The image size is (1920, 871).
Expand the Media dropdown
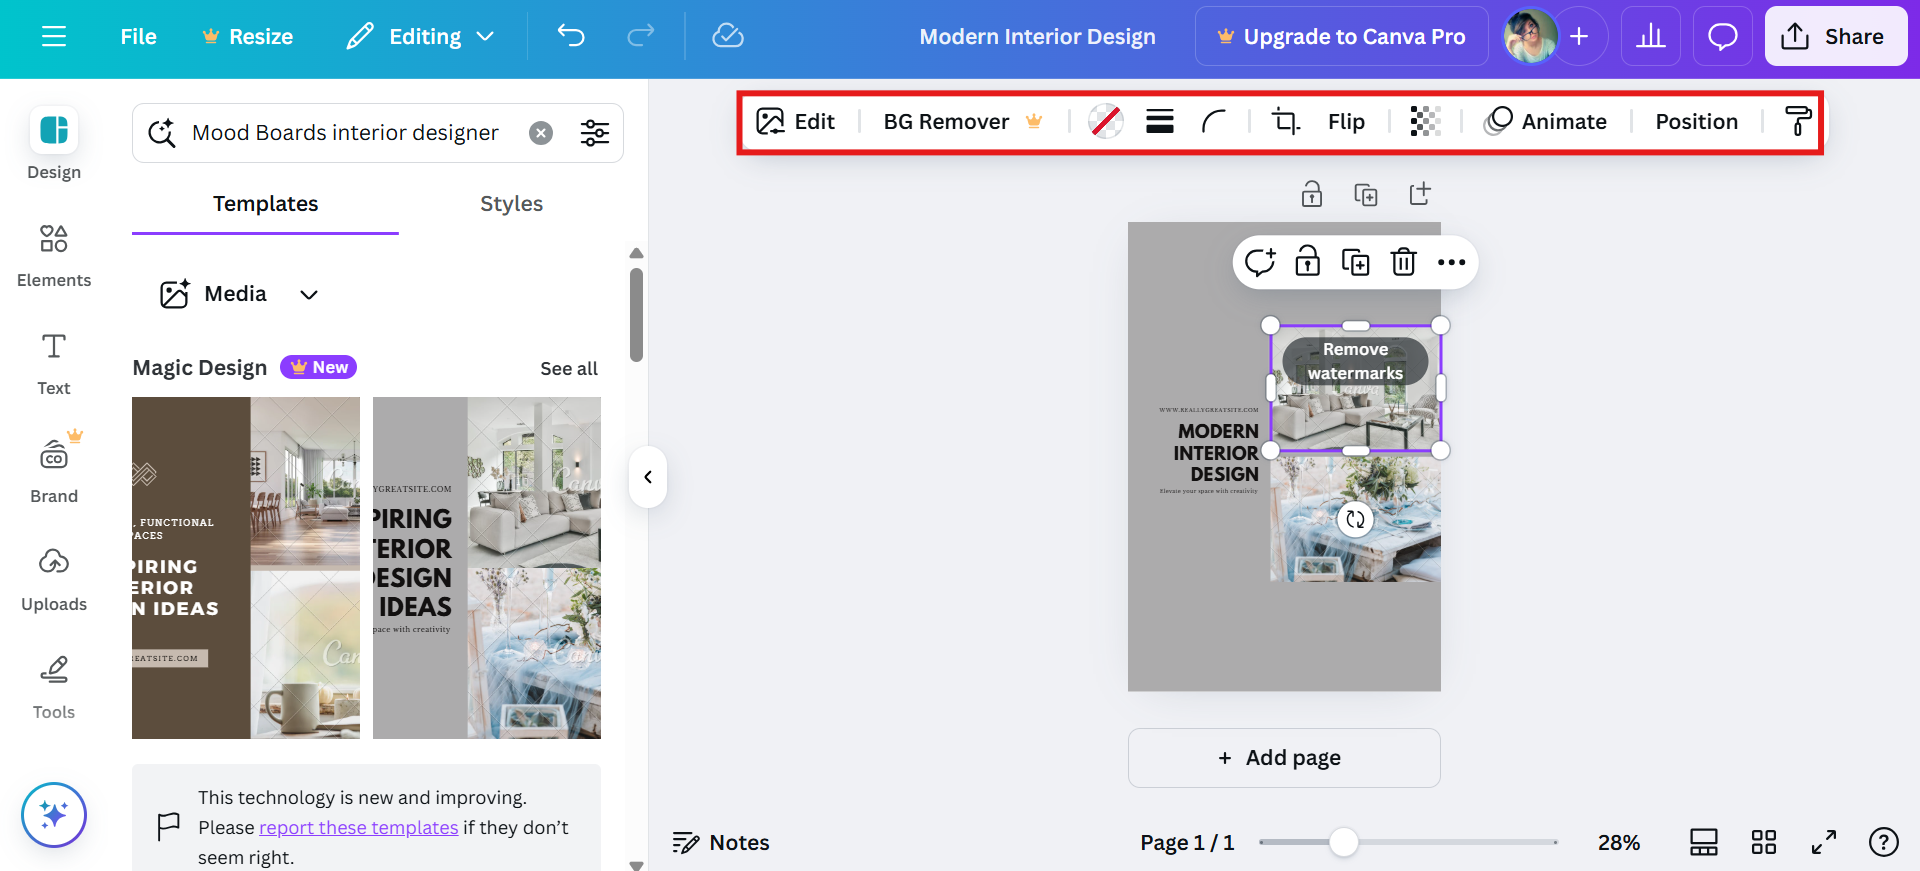coord(240,294)
